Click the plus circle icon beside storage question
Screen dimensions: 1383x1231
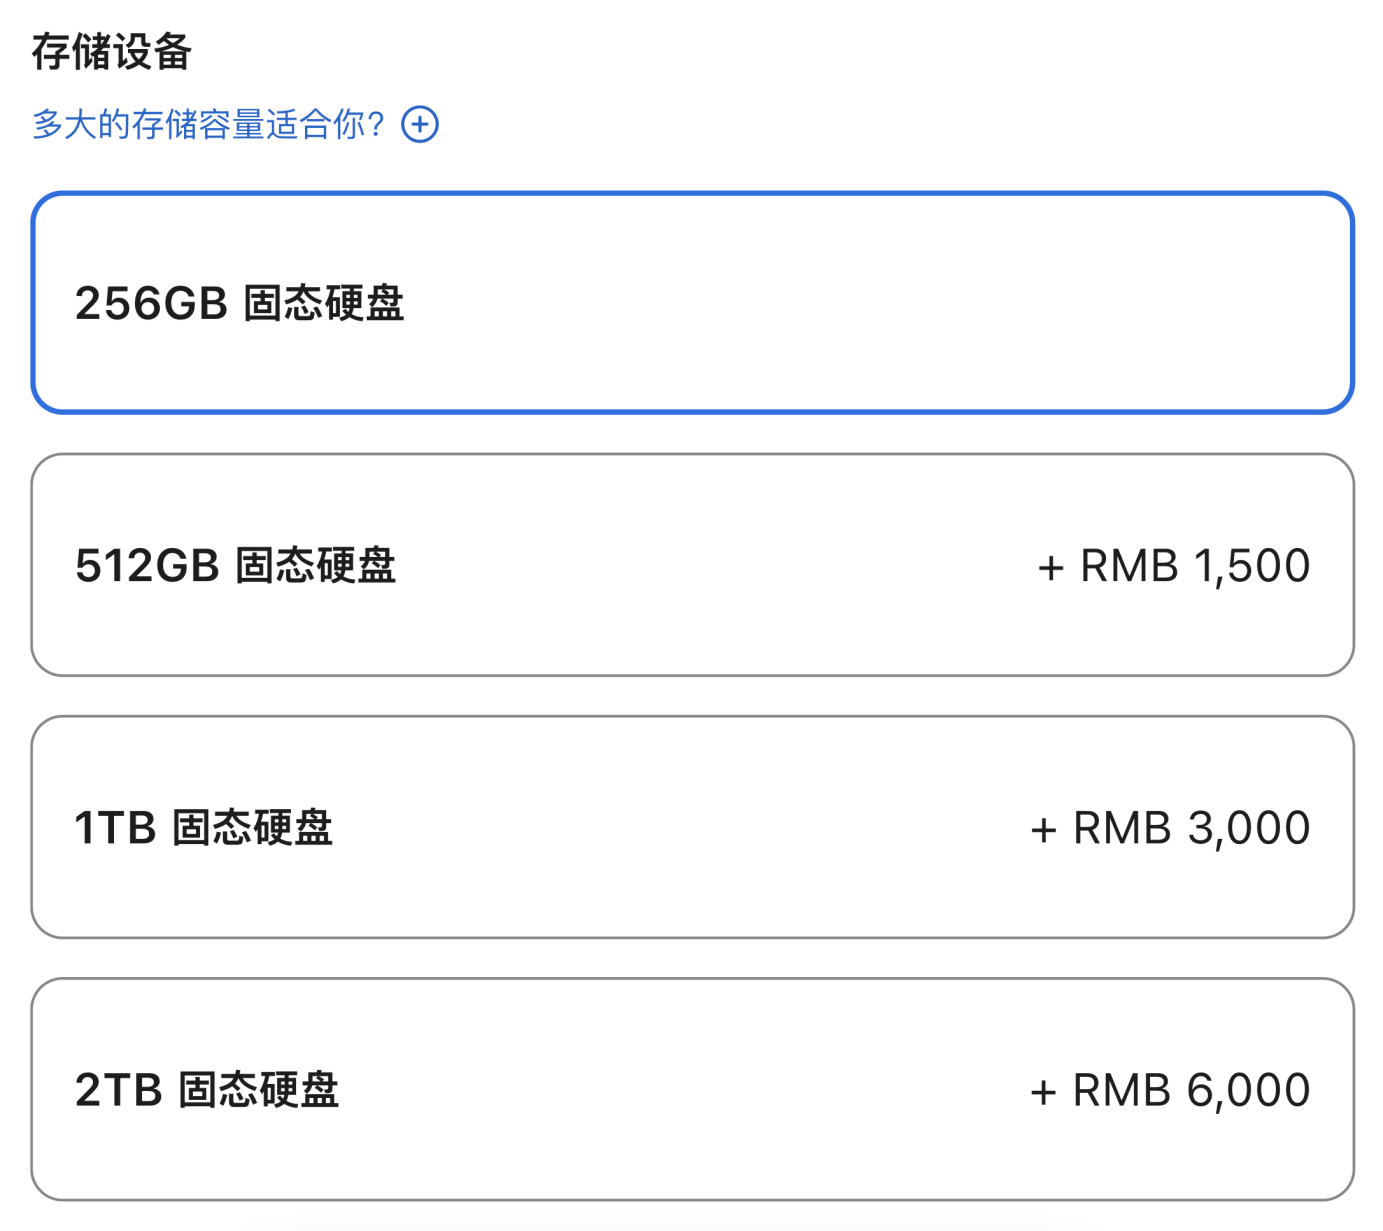coord(420,125)
